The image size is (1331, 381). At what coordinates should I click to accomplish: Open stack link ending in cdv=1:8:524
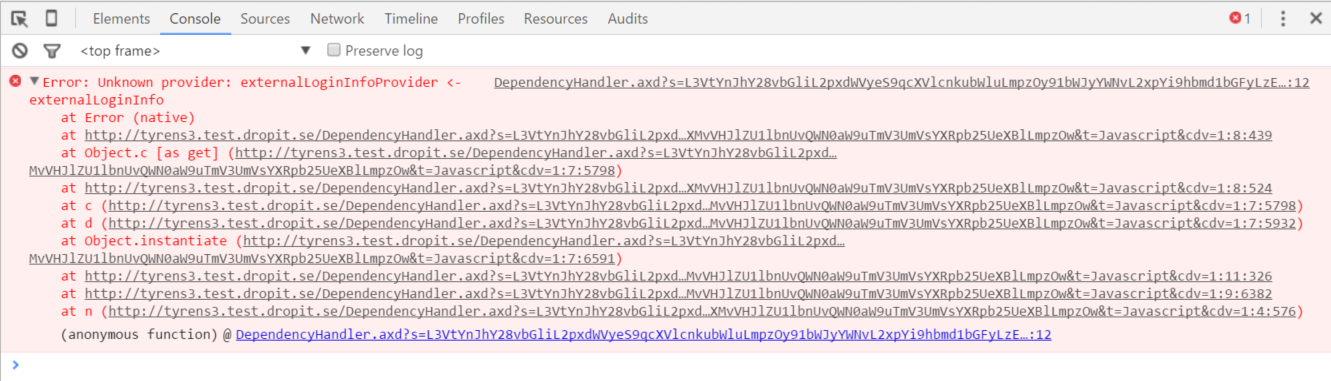click(678, 187)
